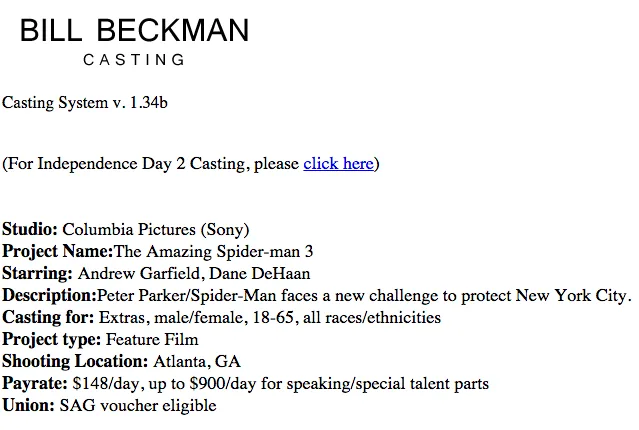
Task: Click the bold Project type label
Action: pyautogui.click(x=51, y=340)
